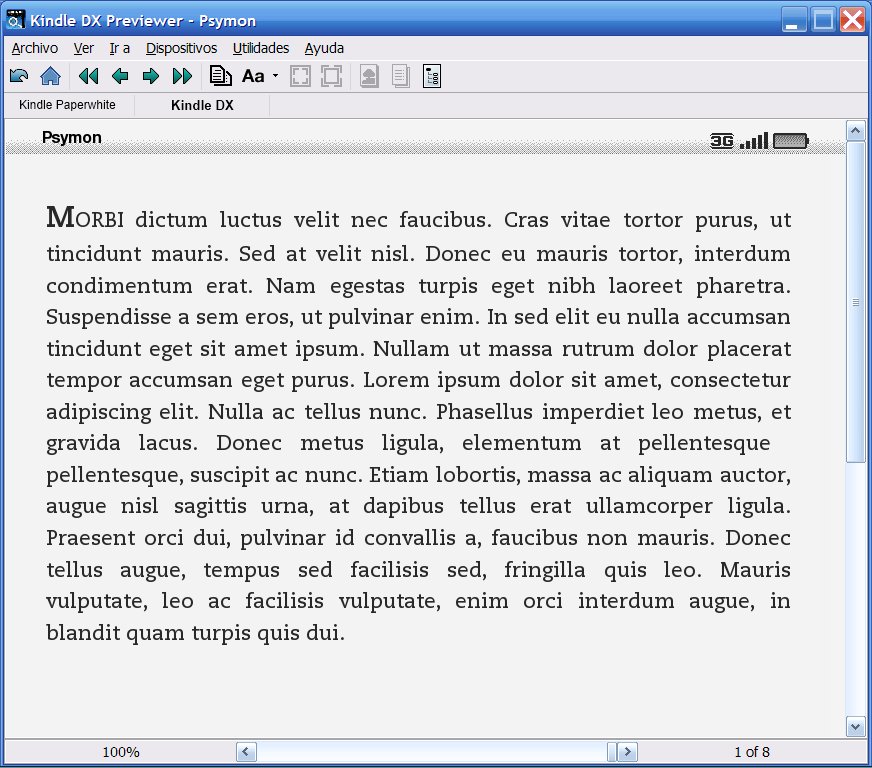This screenshot has height=768, width=872.
Task: Close the Kindle Previewer window
Action: (x=852, y=19)
